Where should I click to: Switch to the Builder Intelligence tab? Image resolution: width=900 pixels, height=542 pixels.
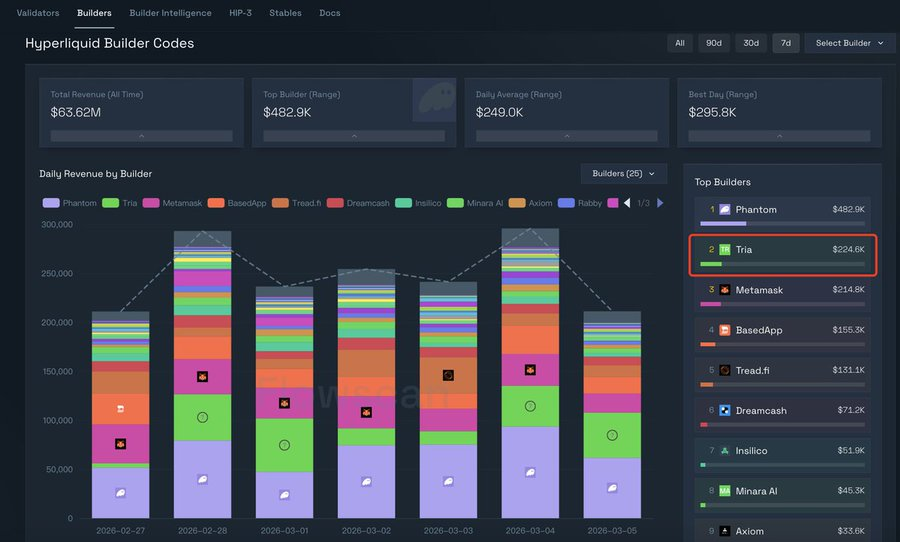click(171, 13)
